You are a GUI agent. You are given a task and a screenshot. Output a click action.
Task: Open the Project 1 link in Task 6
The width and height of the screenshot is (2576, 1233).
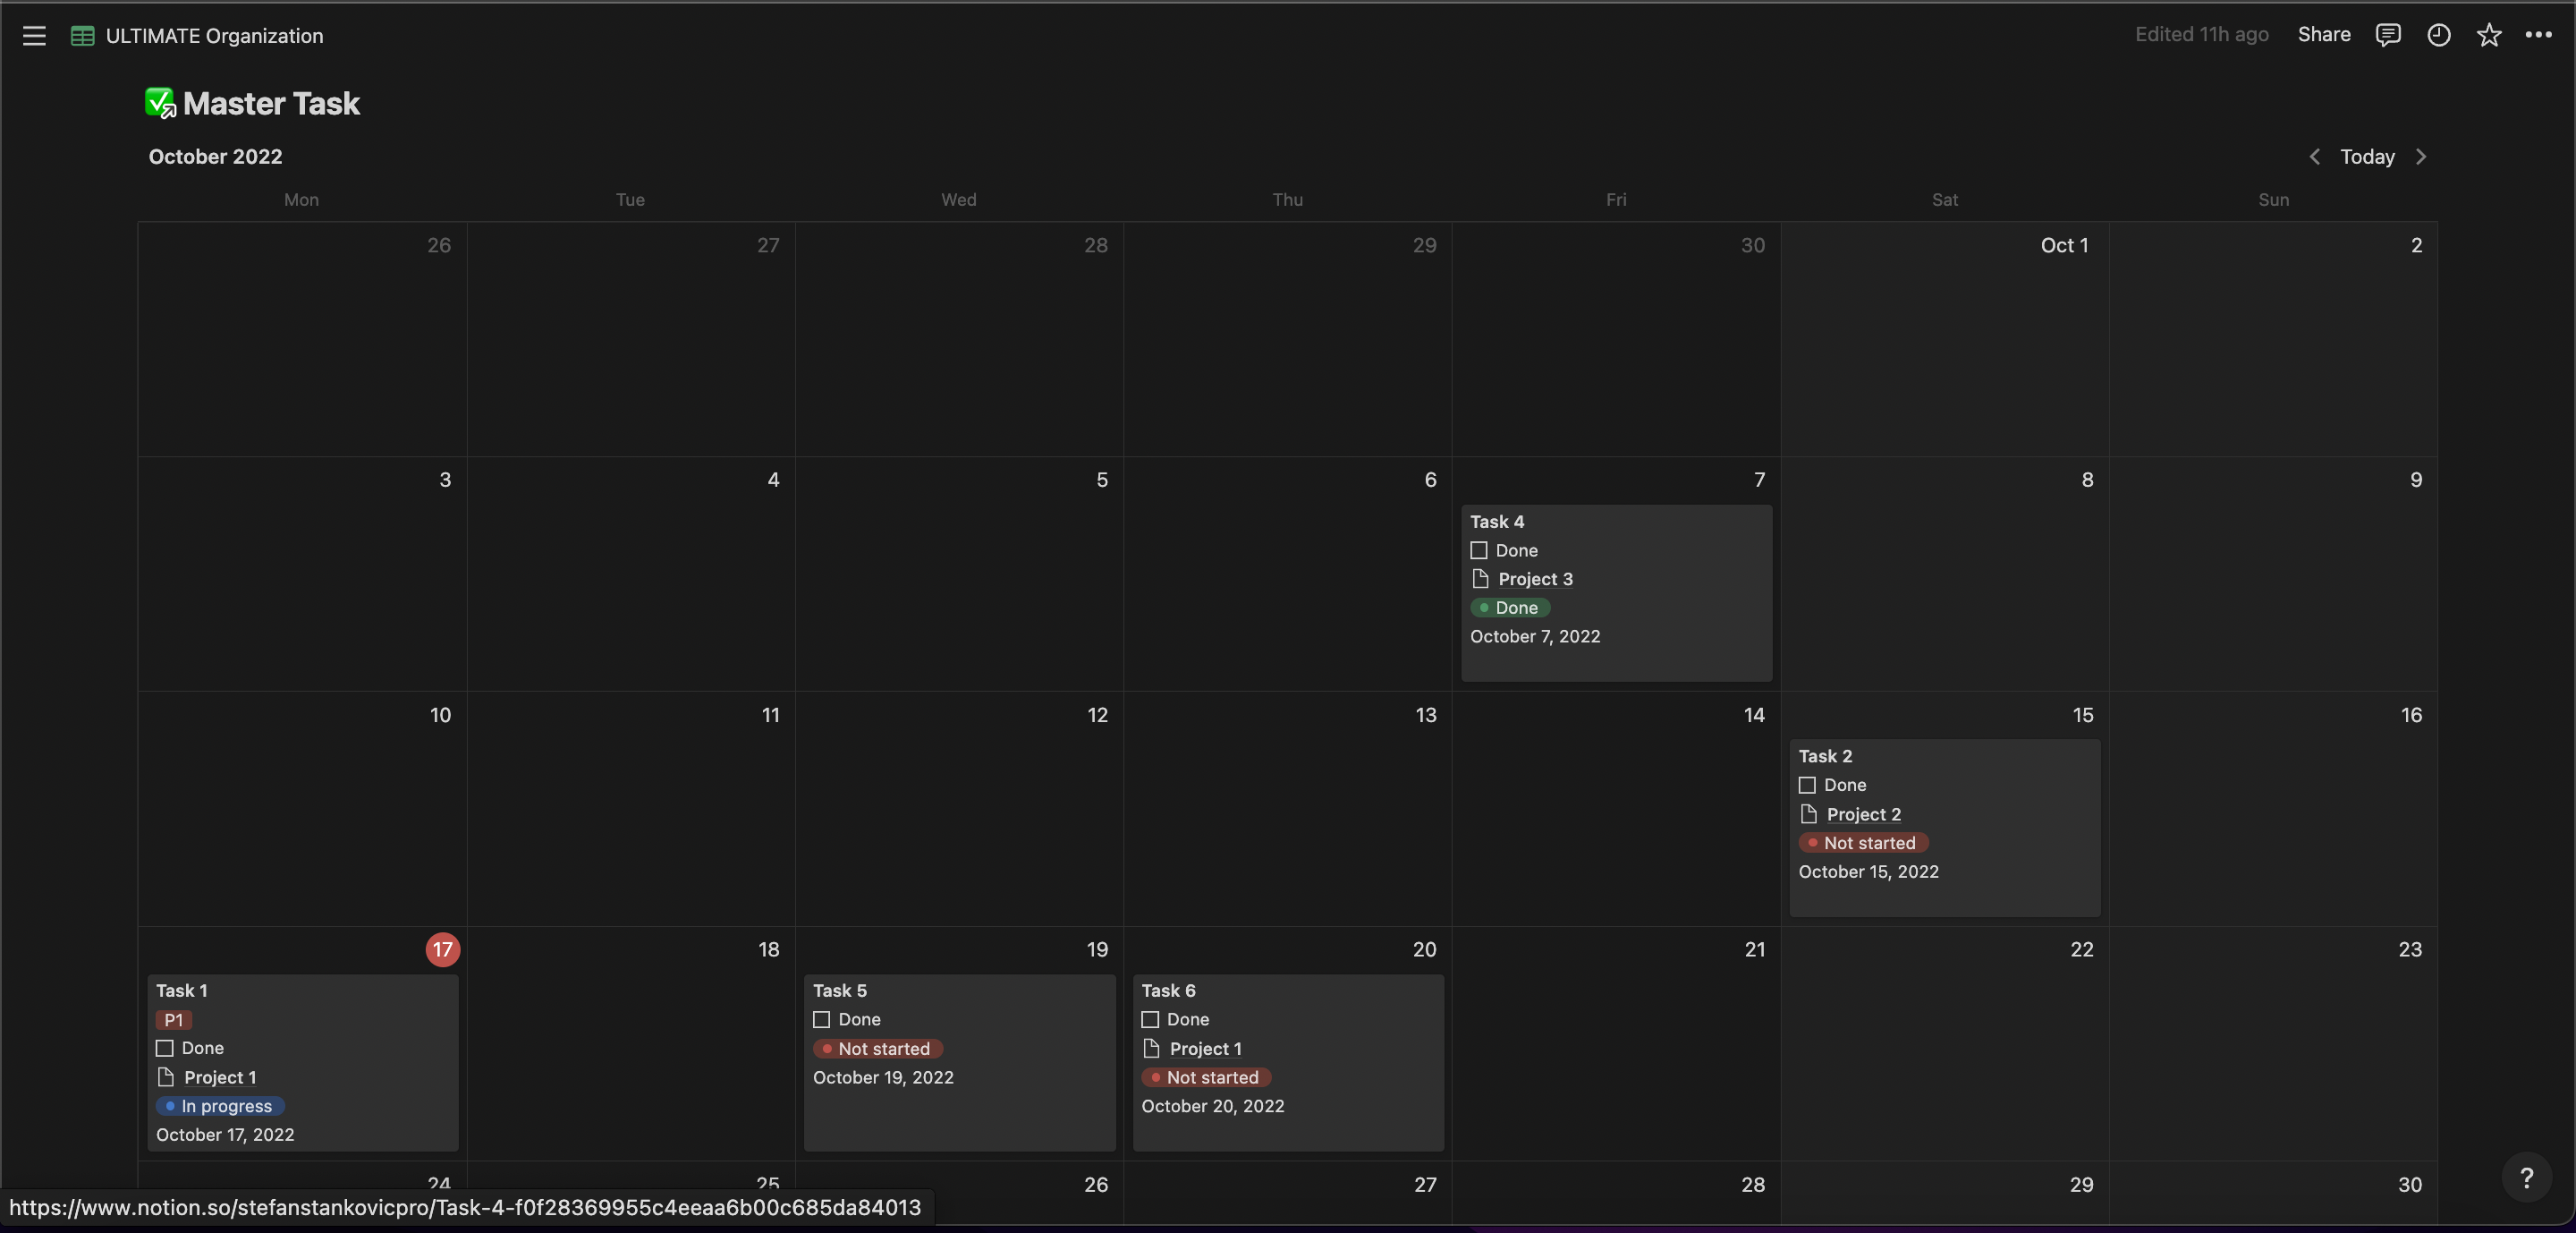[x=1205, y=1048]
